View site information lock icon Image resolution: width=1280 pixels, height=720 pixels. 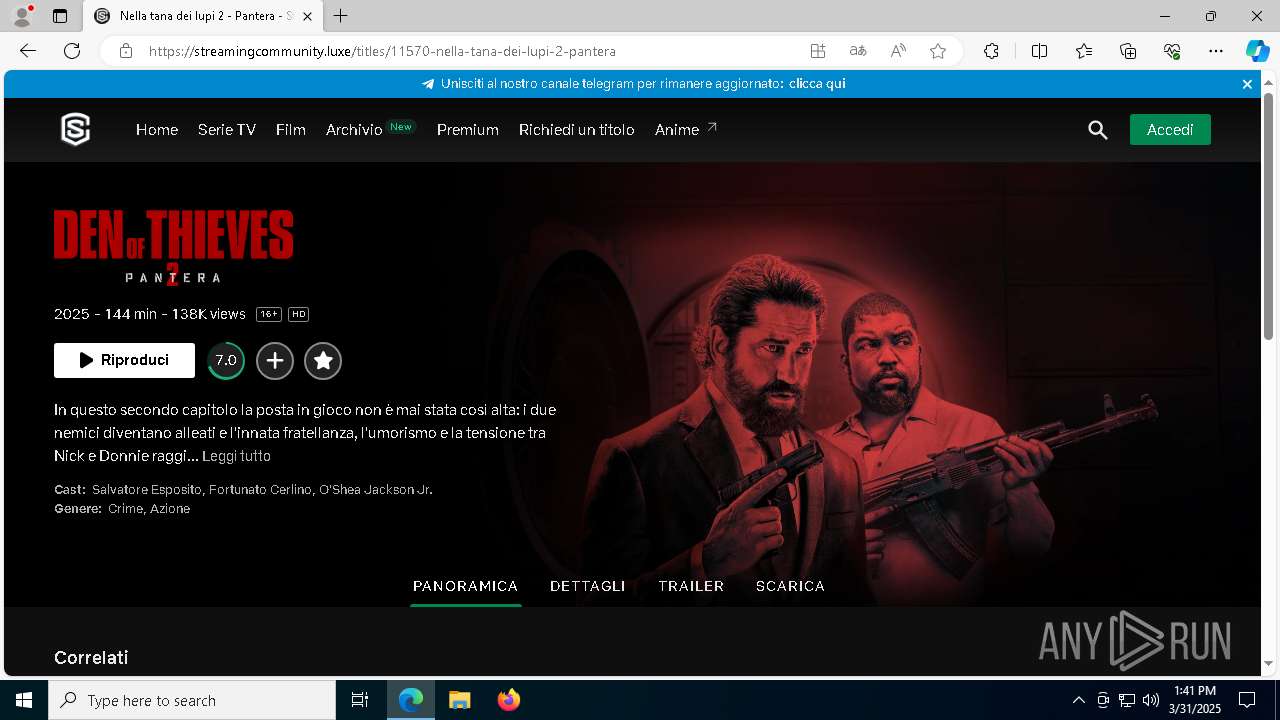tap(126, 51)
